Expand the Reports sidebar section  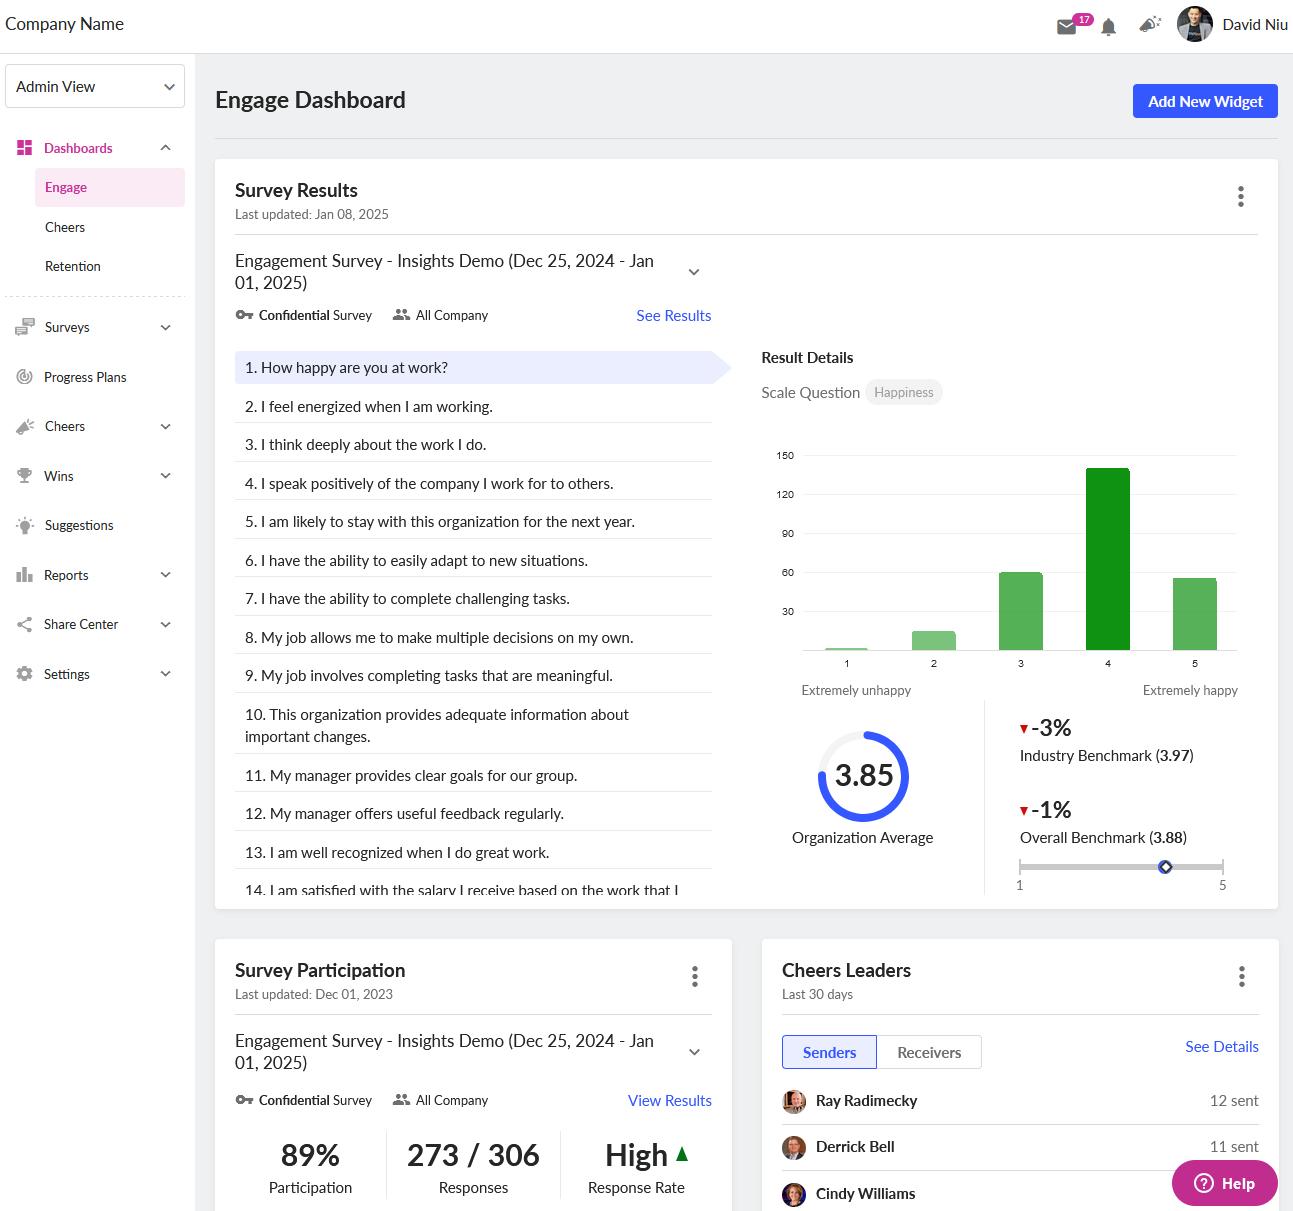pyautogui.click(x=165, y=575)
